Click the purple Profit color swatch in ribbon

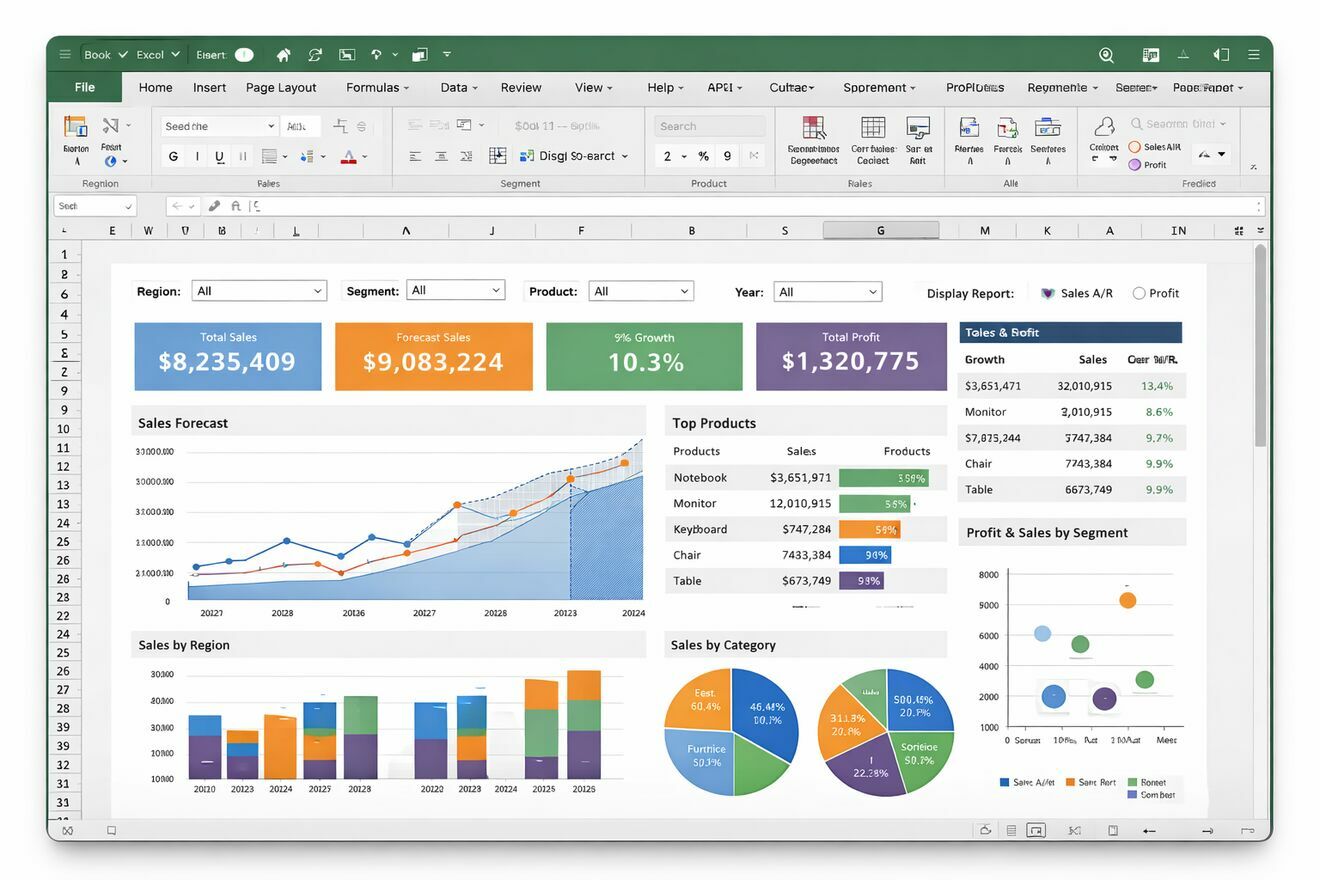pos(1135,165)
